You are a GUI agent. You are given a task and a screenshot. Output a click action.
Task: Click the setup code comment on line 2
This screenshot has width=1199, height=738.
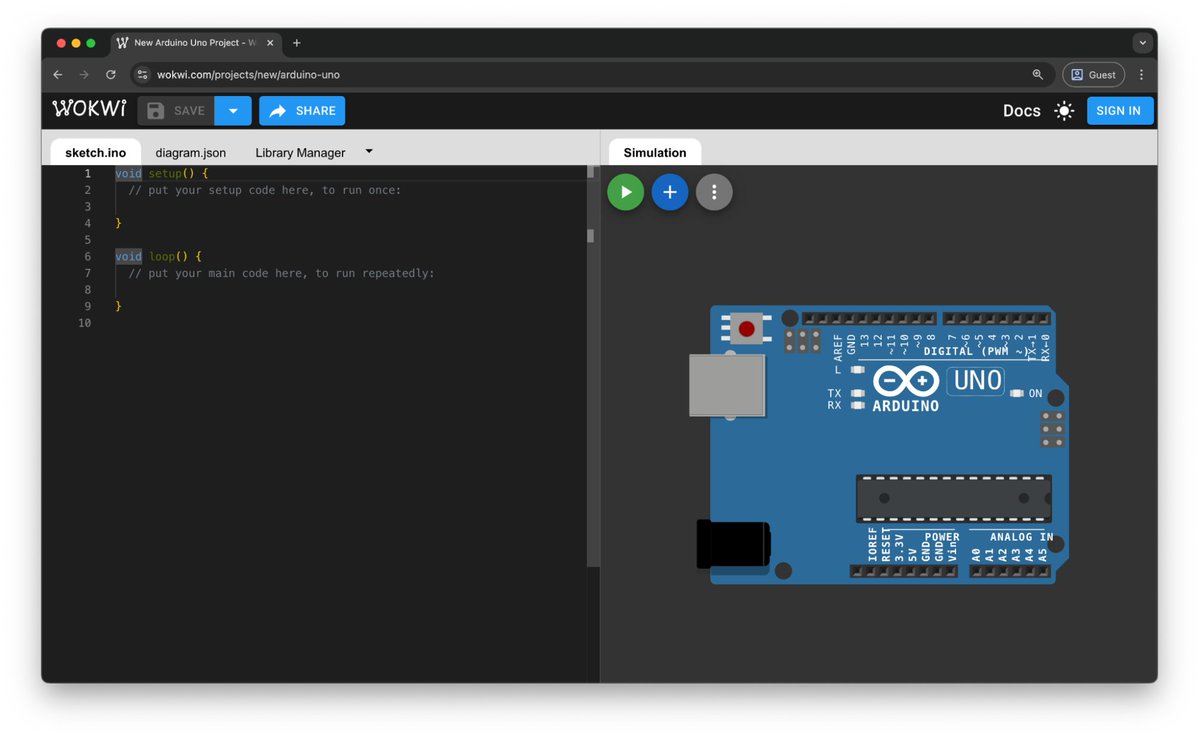[265, 190]
